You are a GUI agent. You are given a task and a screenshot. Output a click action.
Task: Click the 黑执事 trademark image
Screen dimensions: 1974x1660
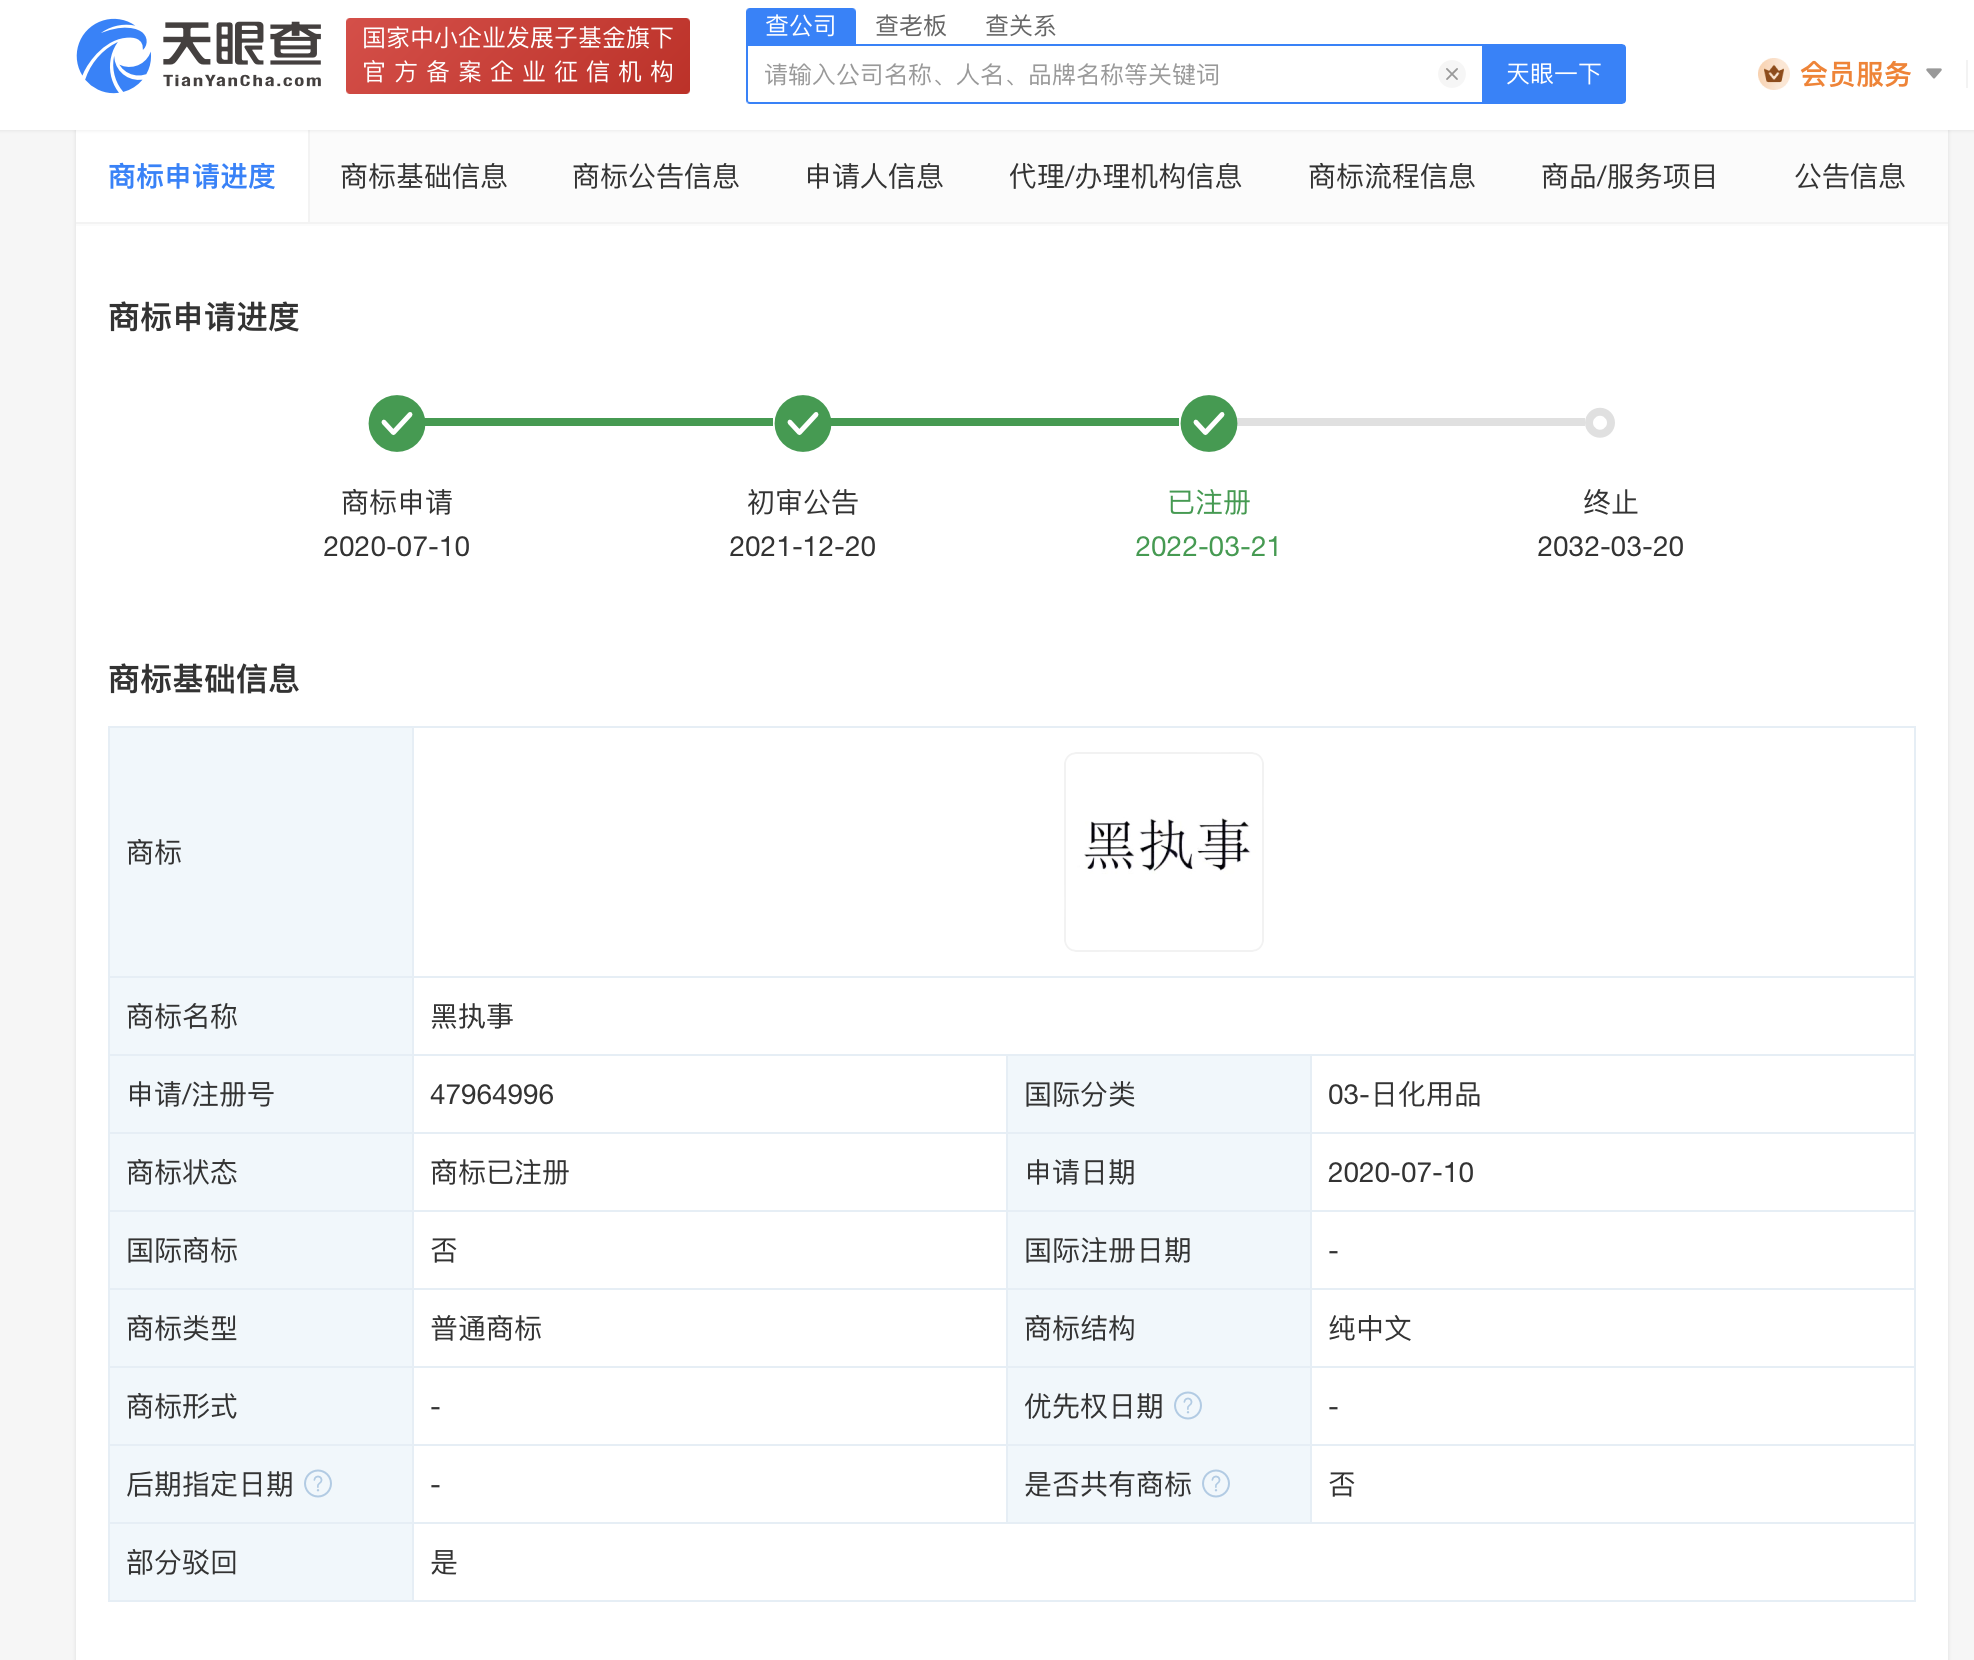point(1164,852)
